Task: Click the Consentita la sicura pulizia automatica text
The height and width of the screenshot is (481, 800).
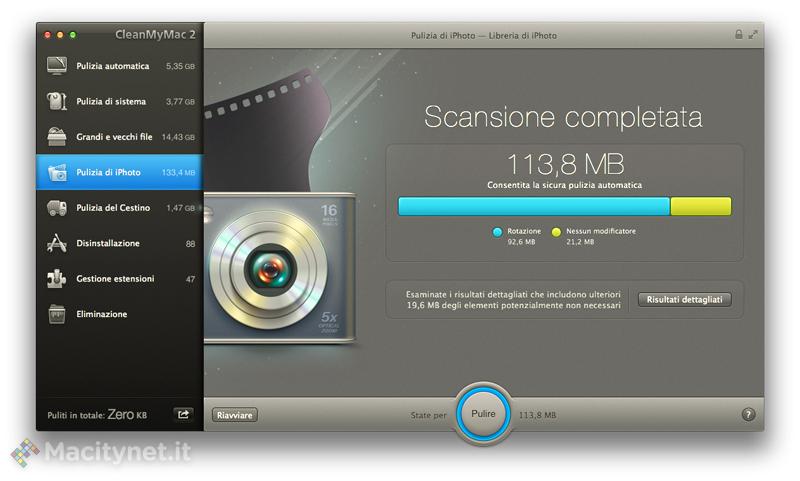Action: coord(564,185)
